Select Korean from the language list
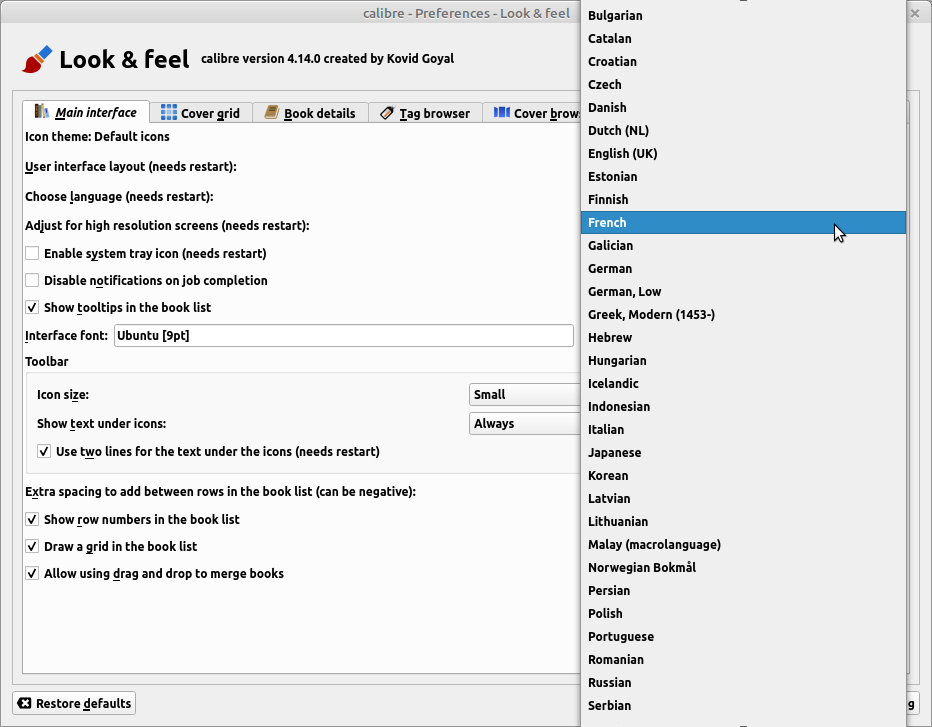This screenshot has height=727, width=932. pyautogui.click(x=743, y=476)
